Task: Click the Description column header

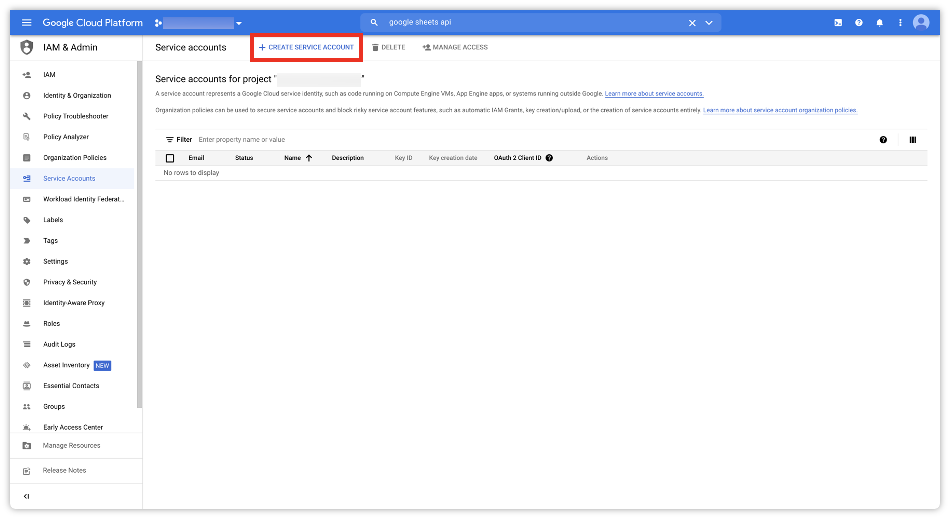Action: click(348, 158)
